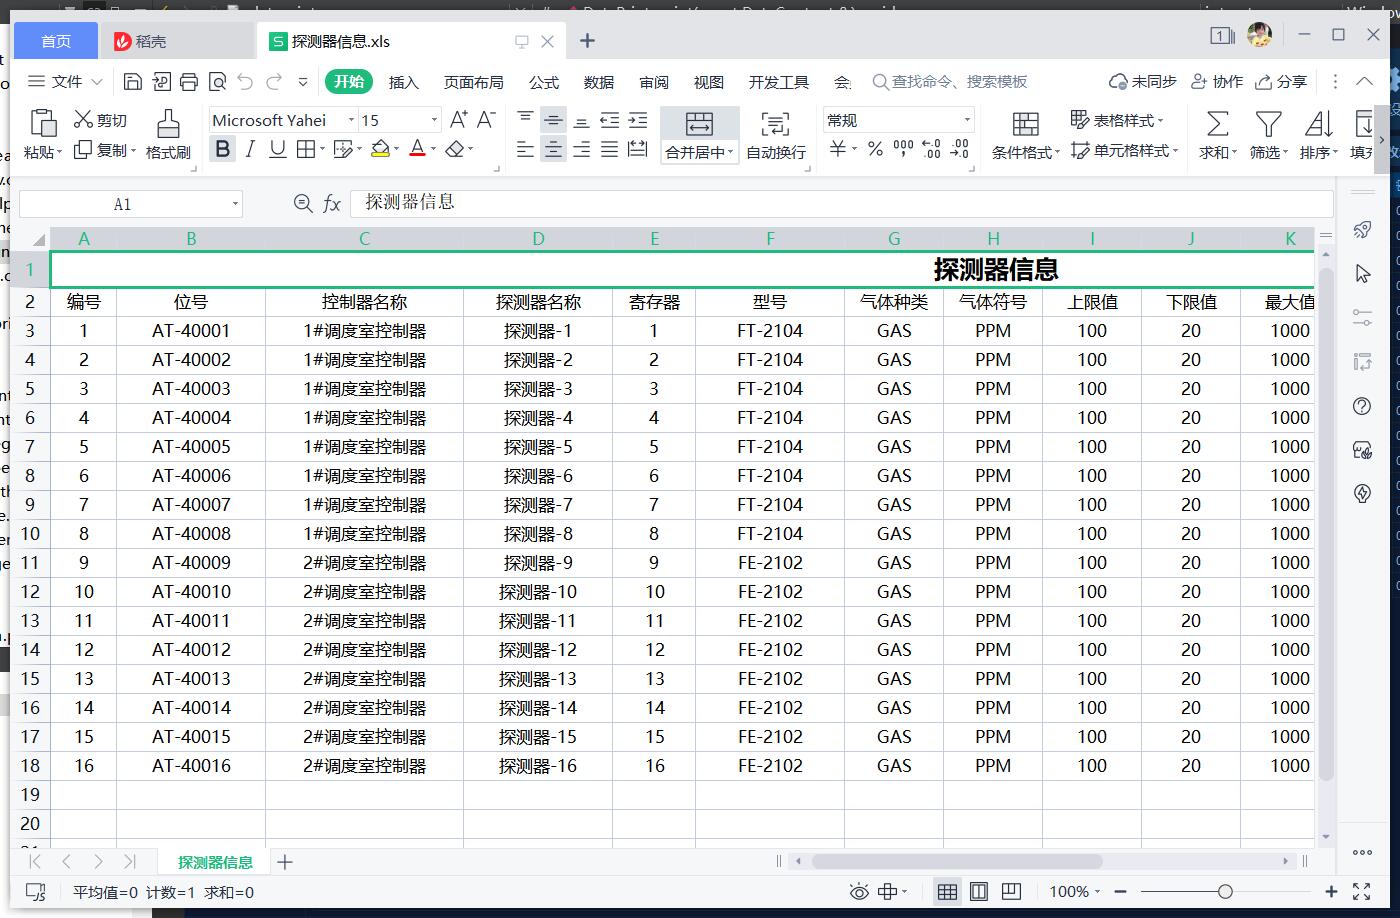Click the 协作 (Collaborate) button

click(x=1217, y=82)
